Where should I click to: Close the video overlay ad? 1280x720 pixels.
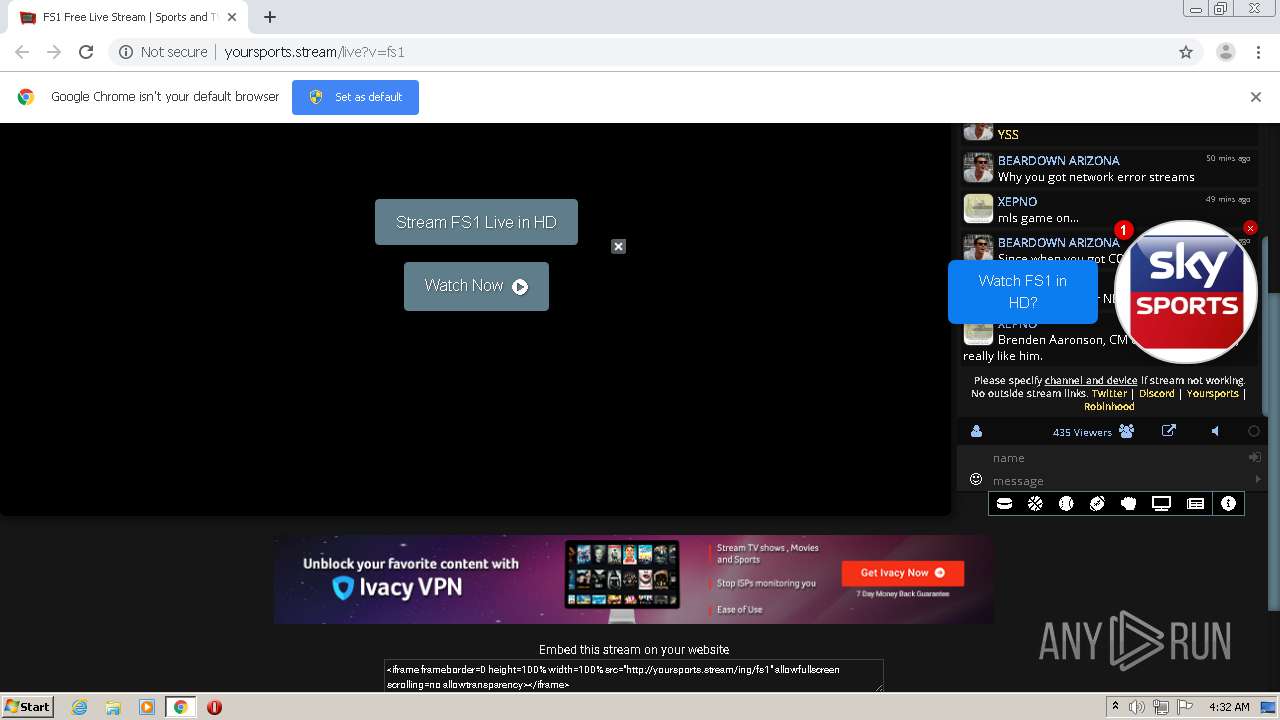pos(618,246)
